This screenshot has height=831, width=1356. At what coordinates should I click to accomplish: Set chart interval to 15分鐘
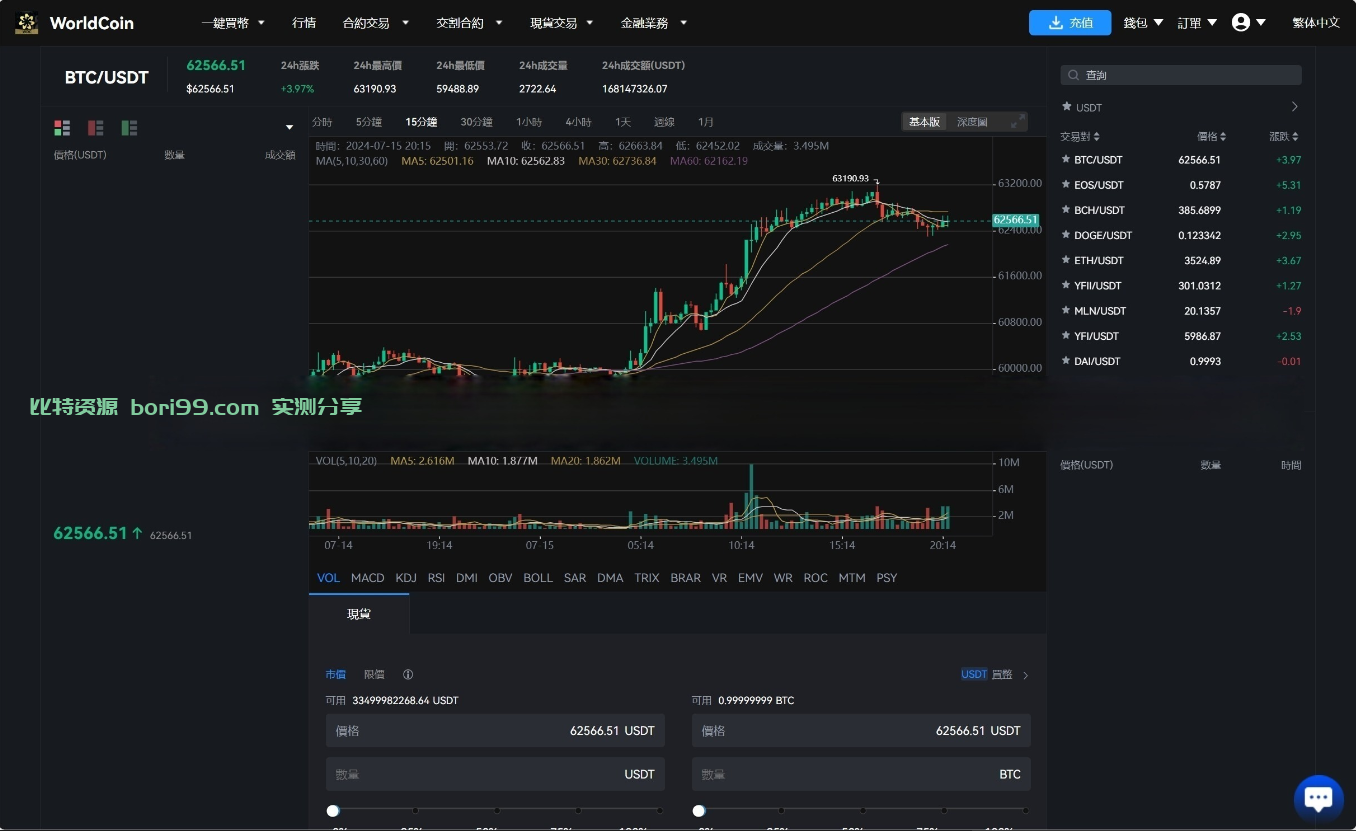(421, 122)
